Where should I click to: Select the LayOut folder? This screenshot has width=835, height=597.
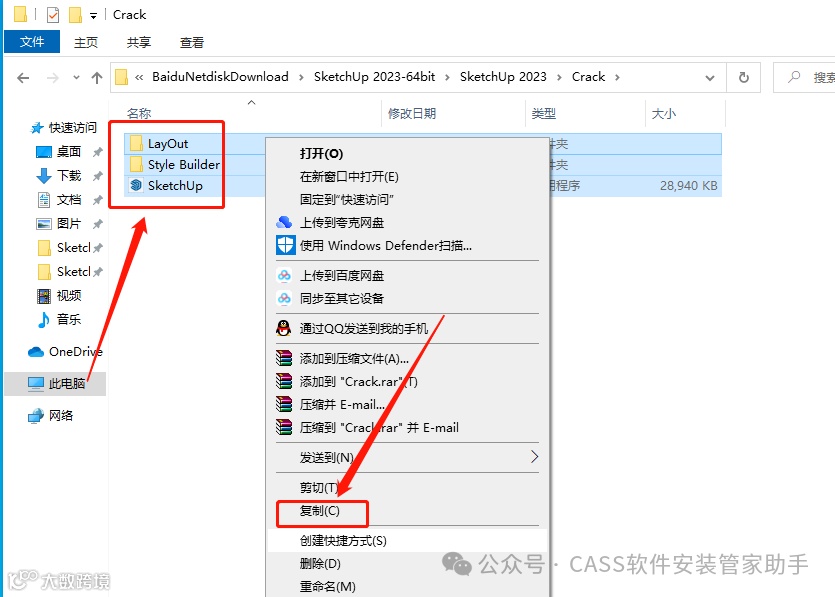pos(168,143)
